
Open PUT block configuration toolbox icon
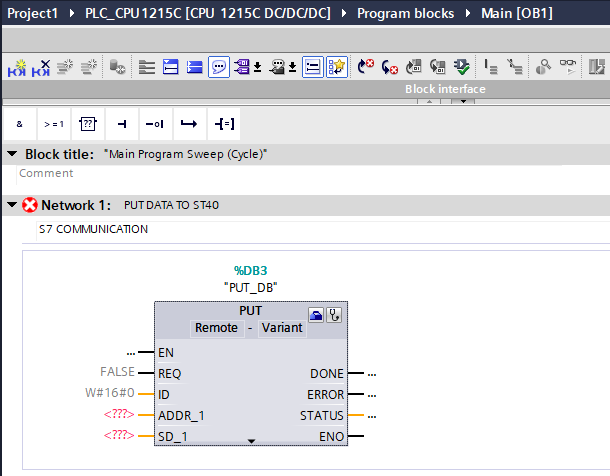pyautogui.click(x=316, y=314)
